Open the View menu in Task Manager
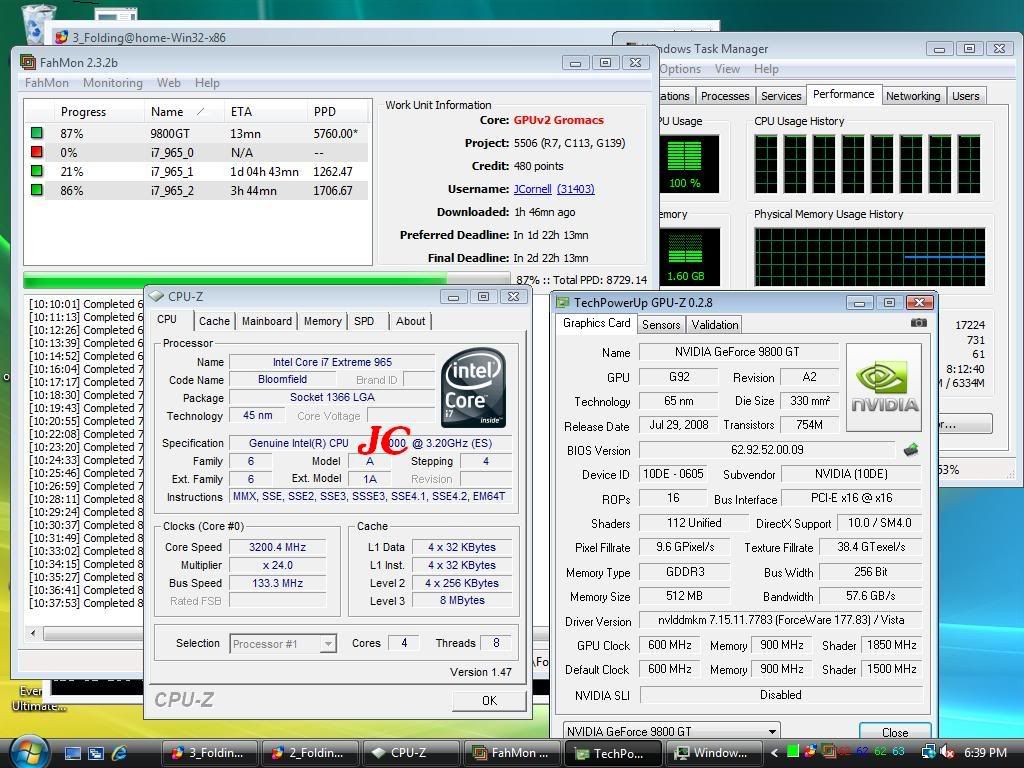This screenshot has height=768, width=1024. point(727,69)
